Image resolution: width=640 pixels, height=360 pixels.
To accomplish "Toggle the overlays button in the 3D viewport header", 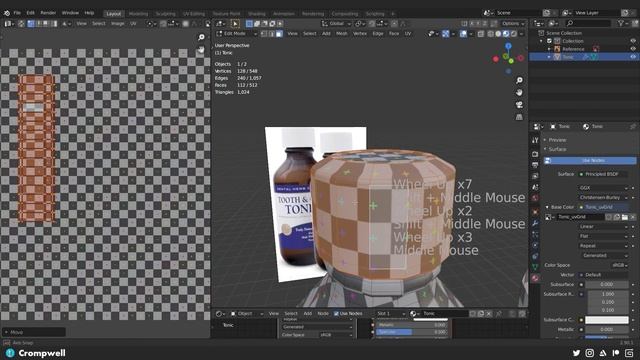I will pyautogui.click(x=463, y=34).
